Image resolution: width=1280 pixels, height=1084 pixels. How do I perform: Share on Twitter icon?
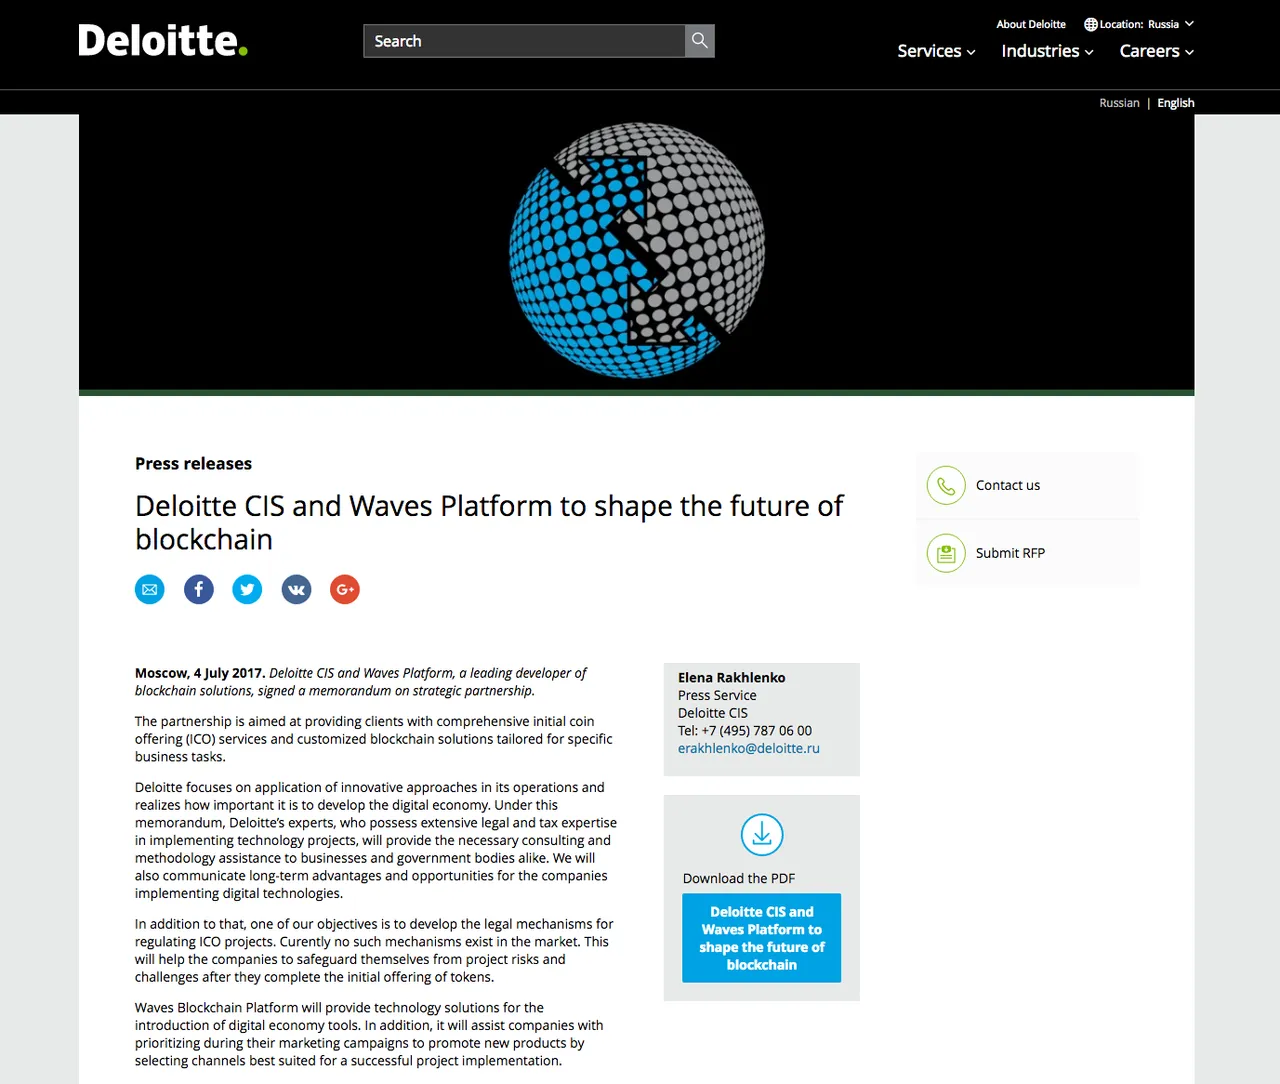[x=247, y=590]
